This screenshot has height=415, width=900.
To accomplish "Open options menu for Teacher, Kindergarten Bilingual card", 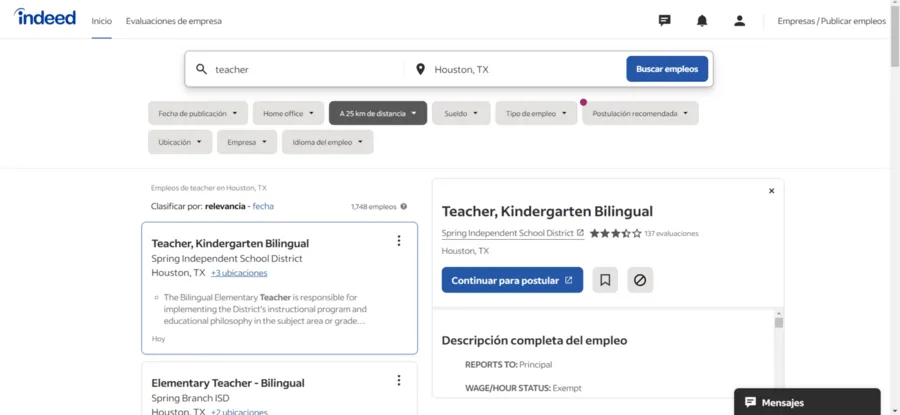I will click(399, 241).
